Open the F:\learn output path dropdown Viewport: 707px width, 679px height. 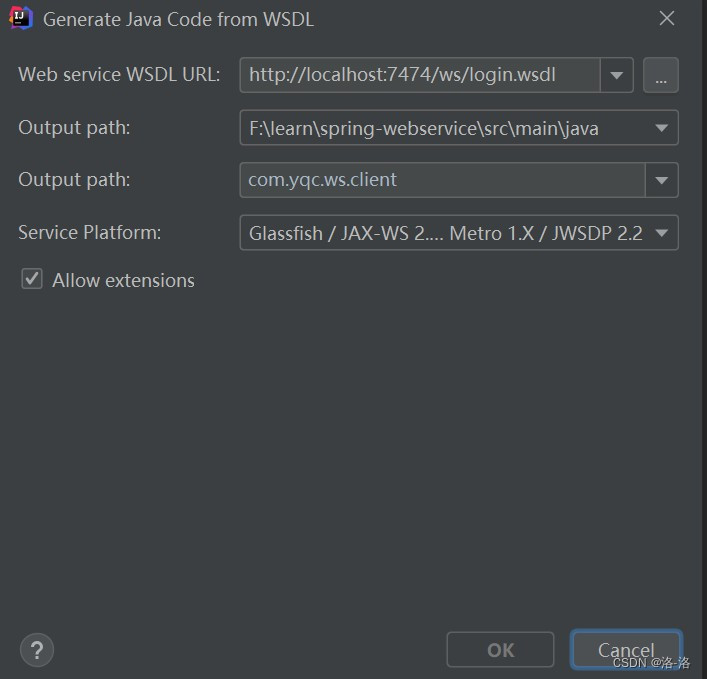pyautogui.click(x=459, y=128)
